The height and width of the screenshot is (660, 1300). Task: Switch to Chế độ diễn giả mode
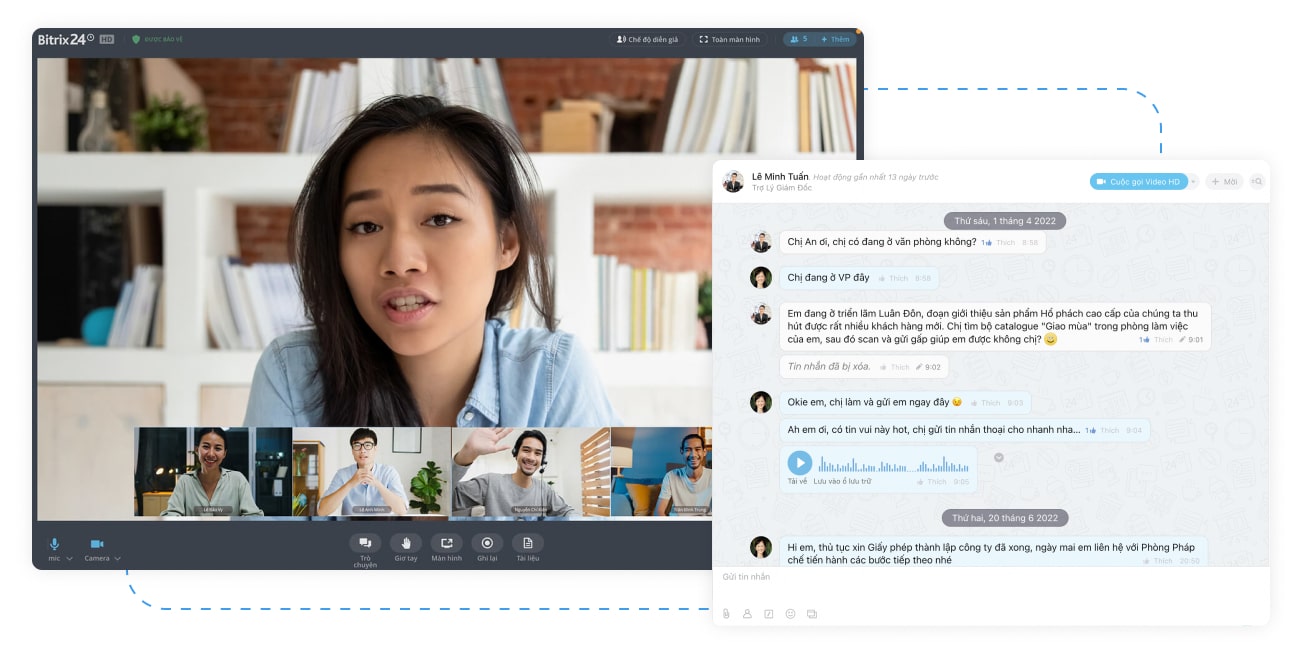click(647, 40)
